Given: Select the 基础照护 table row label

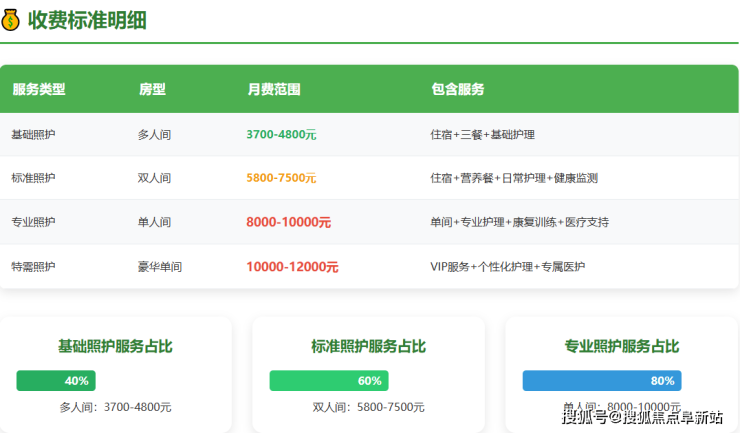Looking at the screenshot, I should coord(33,134).
